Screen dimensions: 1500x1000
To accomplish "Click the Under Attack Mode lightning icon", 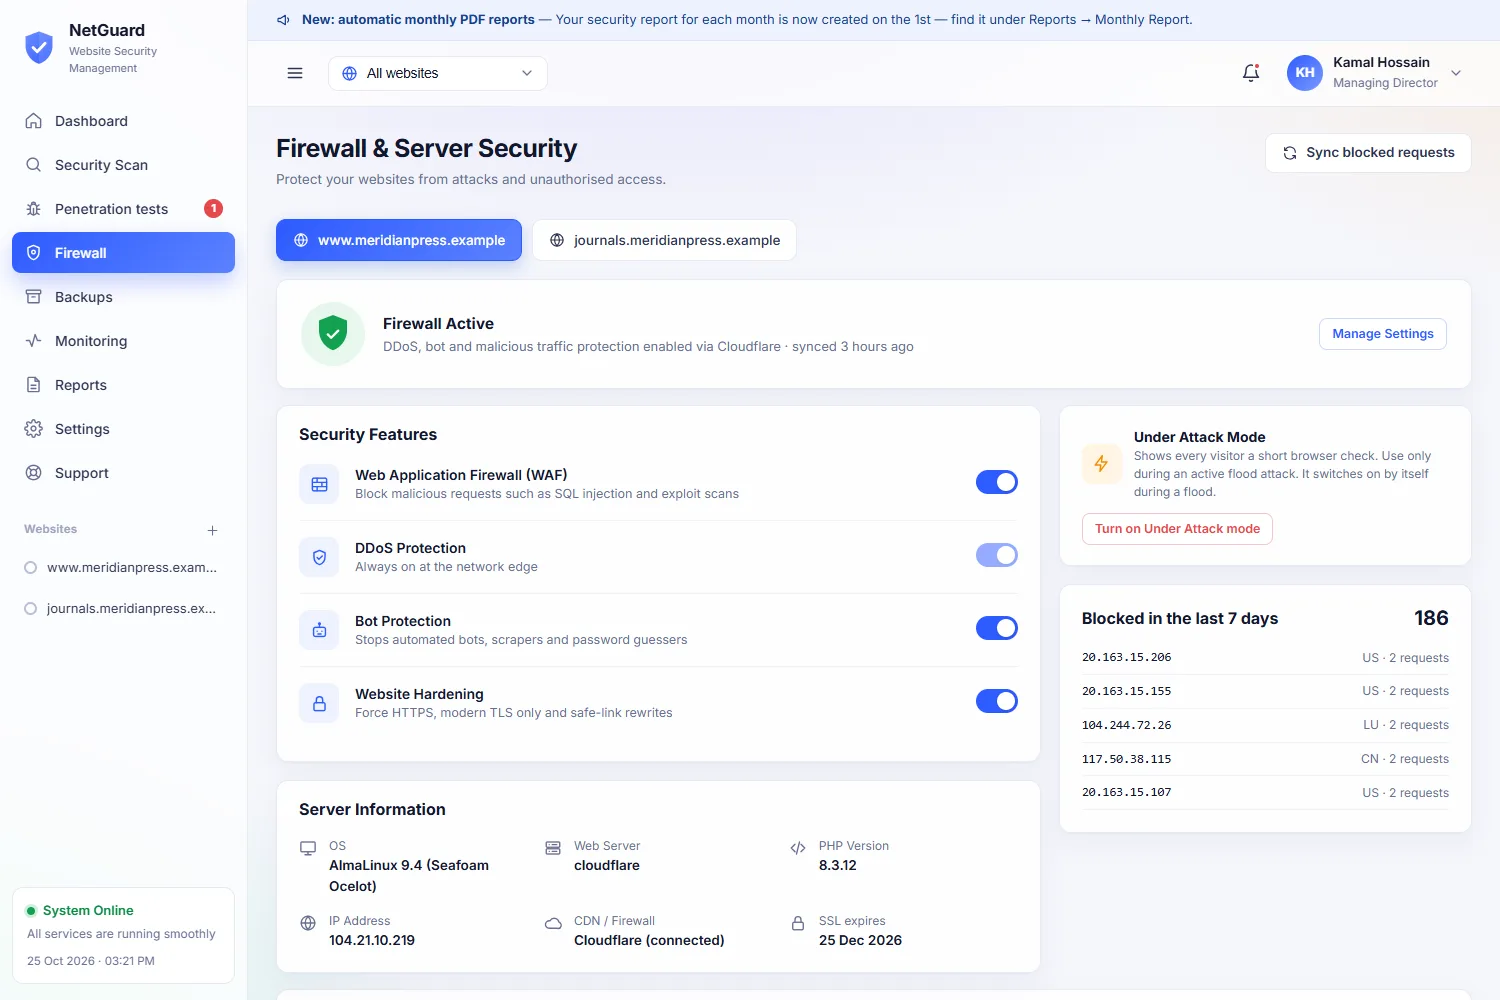I will [x=1102, y=464].
